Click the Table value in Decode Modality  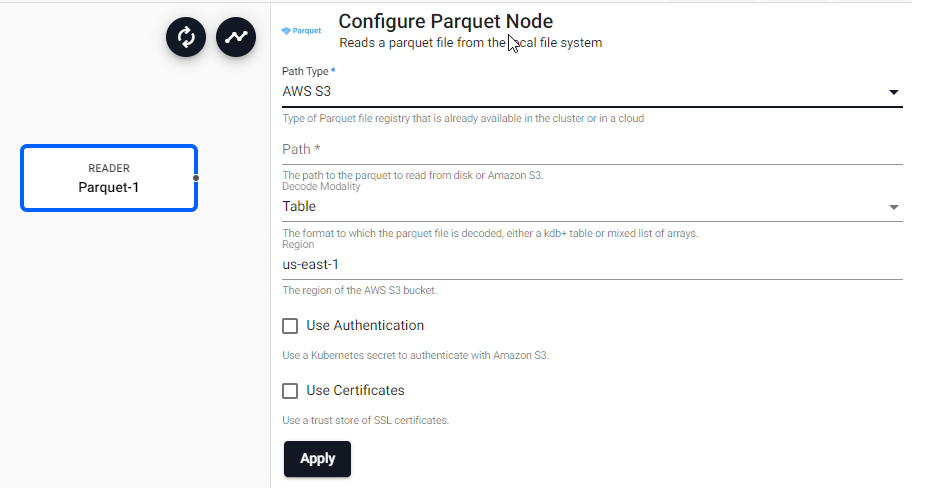[299, 206]
